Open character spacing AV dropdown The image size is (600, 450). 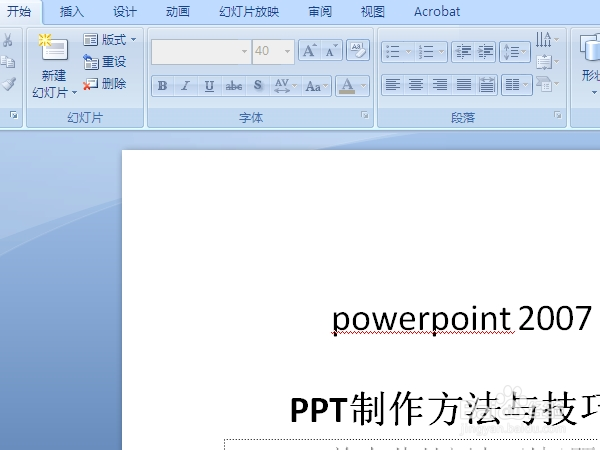pyautogui.click(x=286, y=86)
